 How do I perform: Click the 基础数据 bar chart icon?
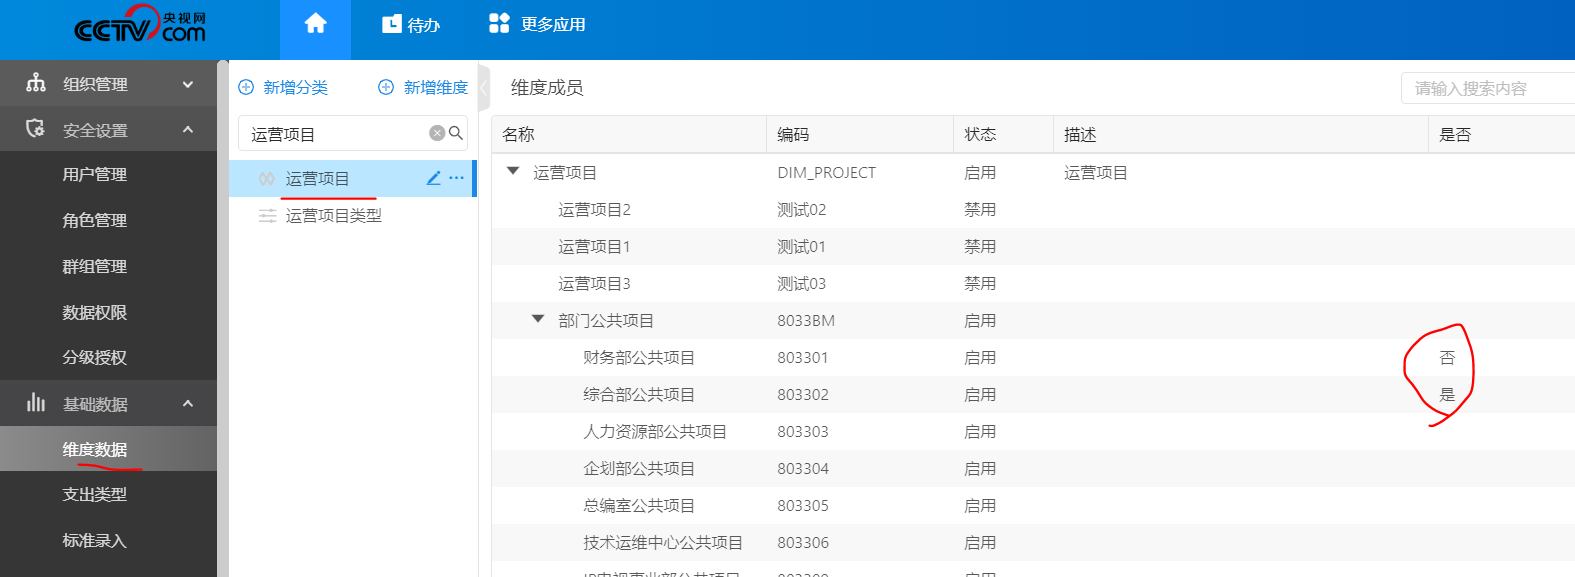click(36, 403)
